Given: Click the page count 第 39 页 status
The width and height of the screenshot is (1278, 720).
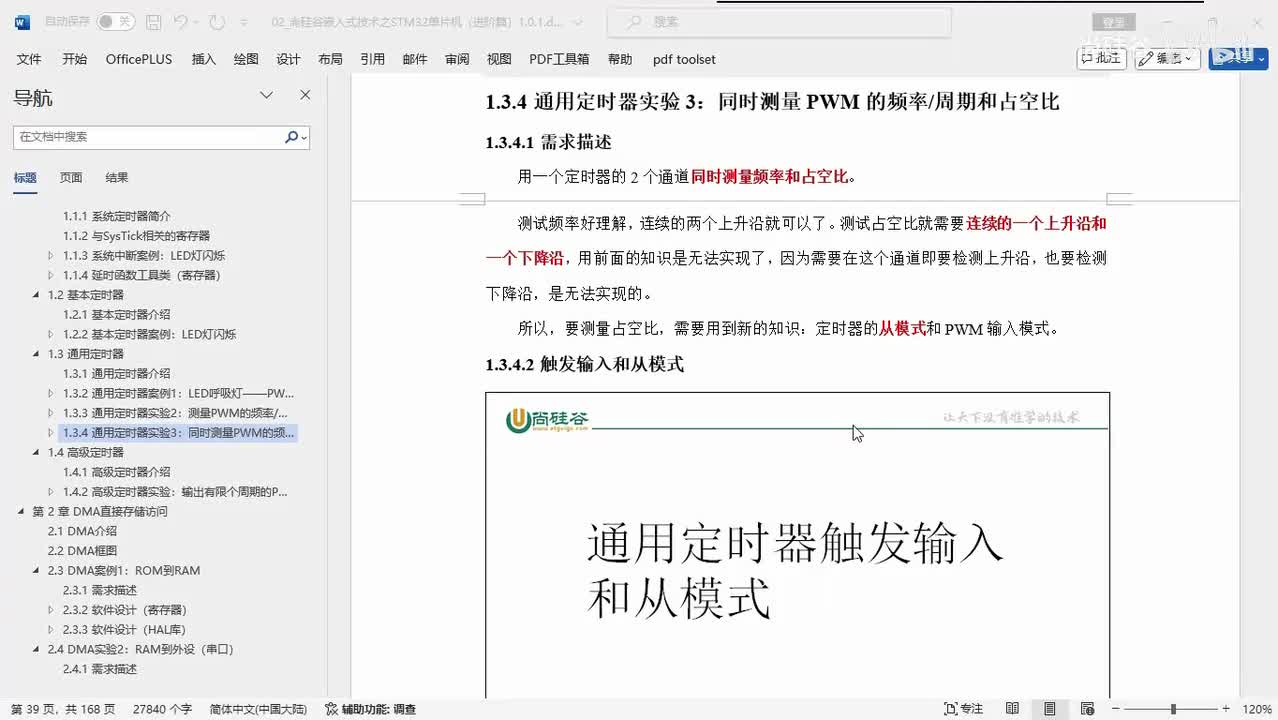Looking at the screenshot, I should 63,709.
